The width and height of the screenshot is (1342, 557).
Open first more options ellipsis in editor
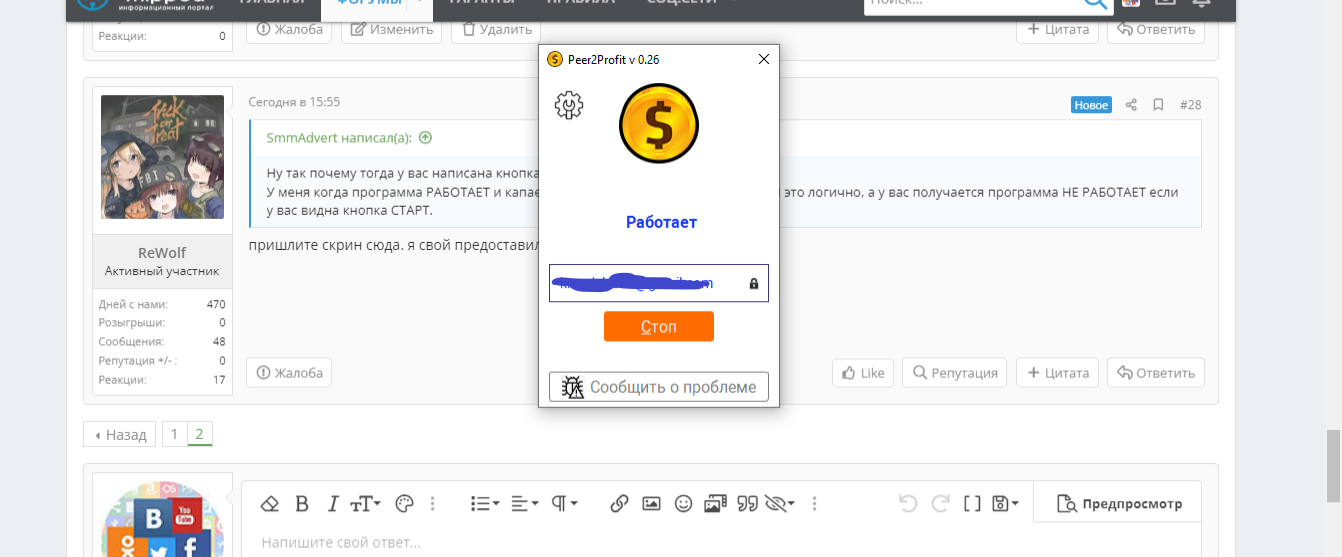click(x=433, y=503)
